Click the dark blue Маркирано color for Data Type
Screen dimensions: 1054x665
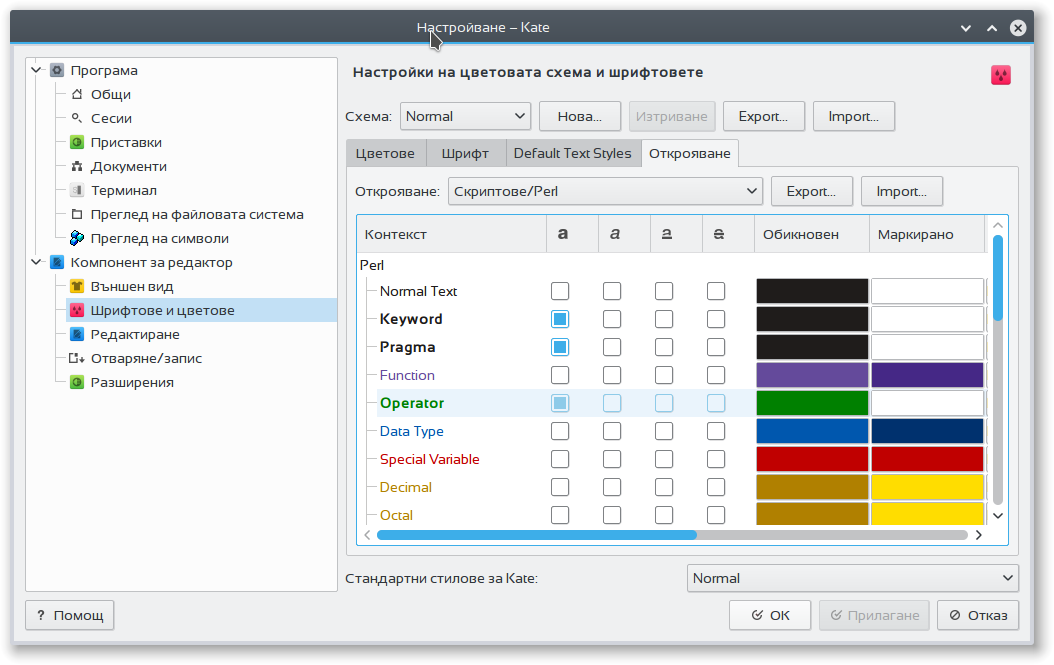(928, 431)
